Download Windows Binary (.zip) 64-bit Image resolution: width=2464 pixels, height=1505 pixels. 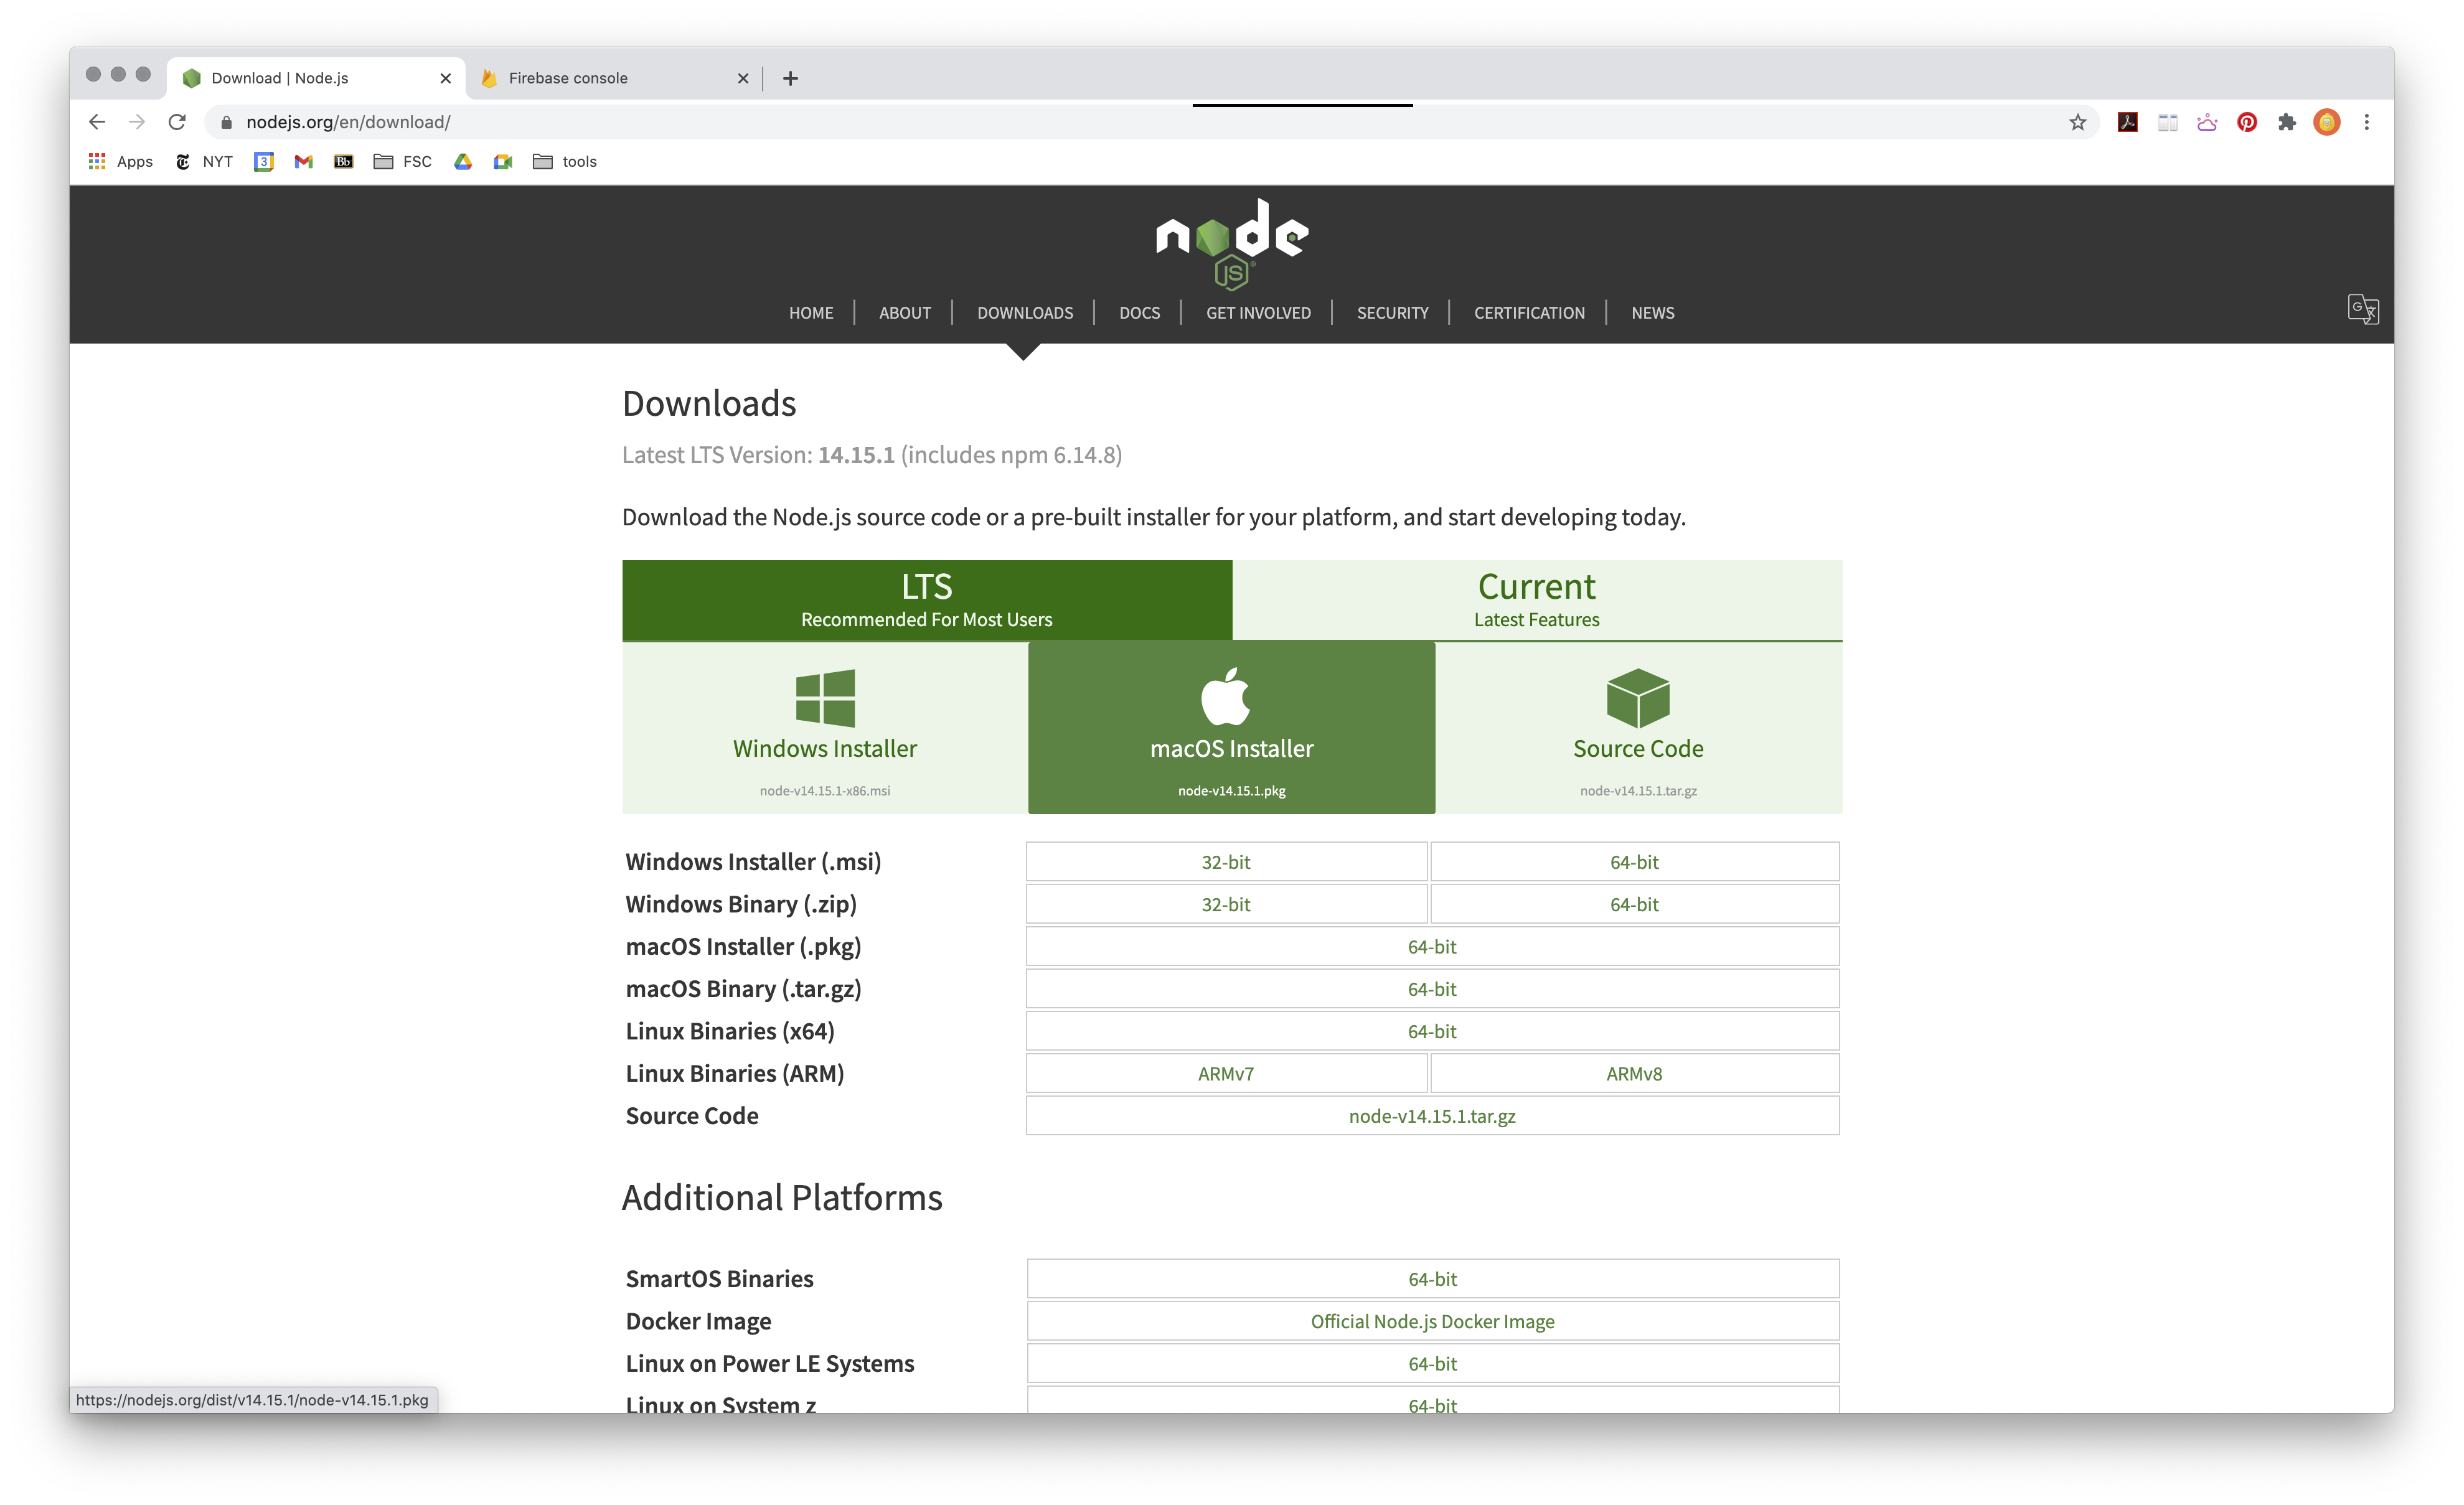pyautogui.click(x=1634, y=904)
